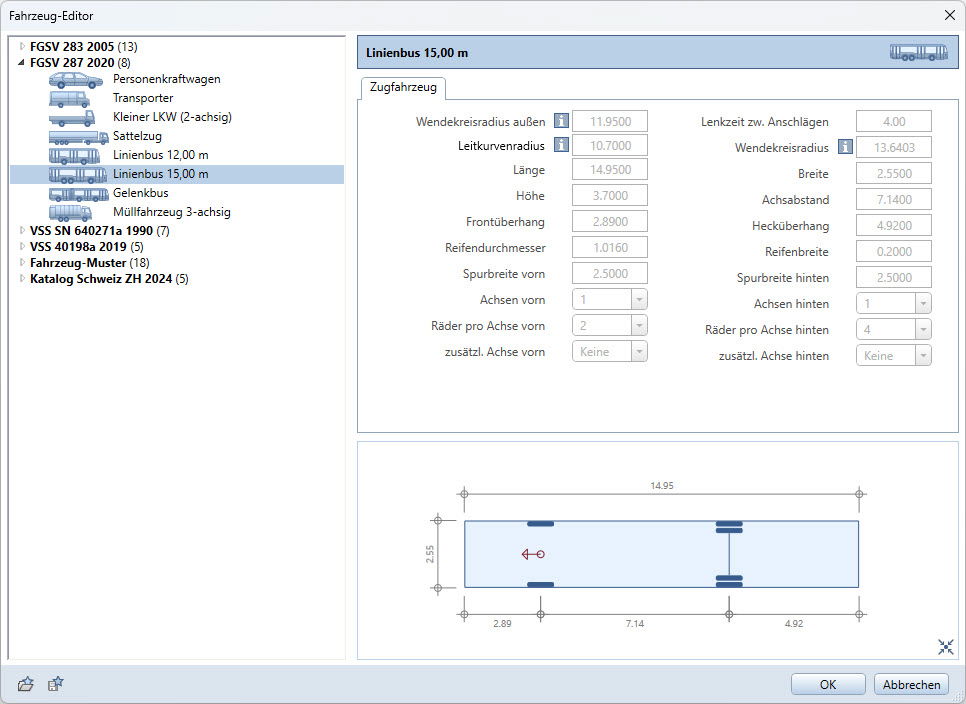Click the Länge input field

point(610,169)
